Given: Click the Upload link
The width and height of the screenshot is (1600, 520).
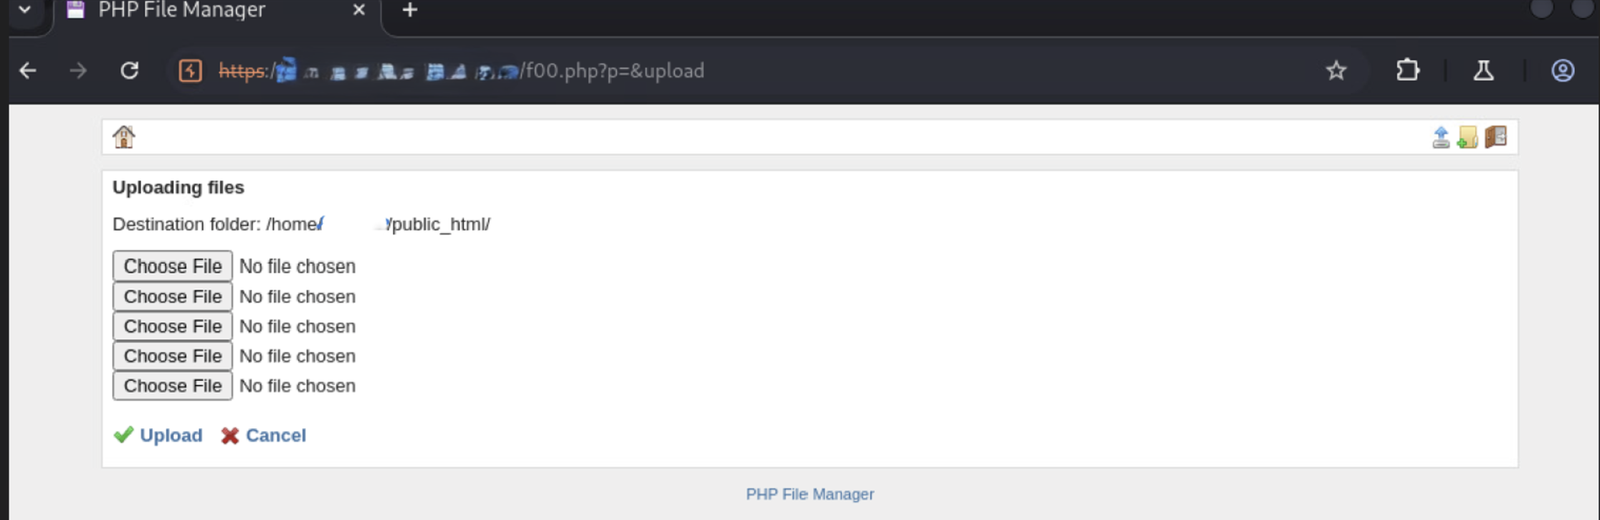Looking at the screenshot, I should point(170,435).
